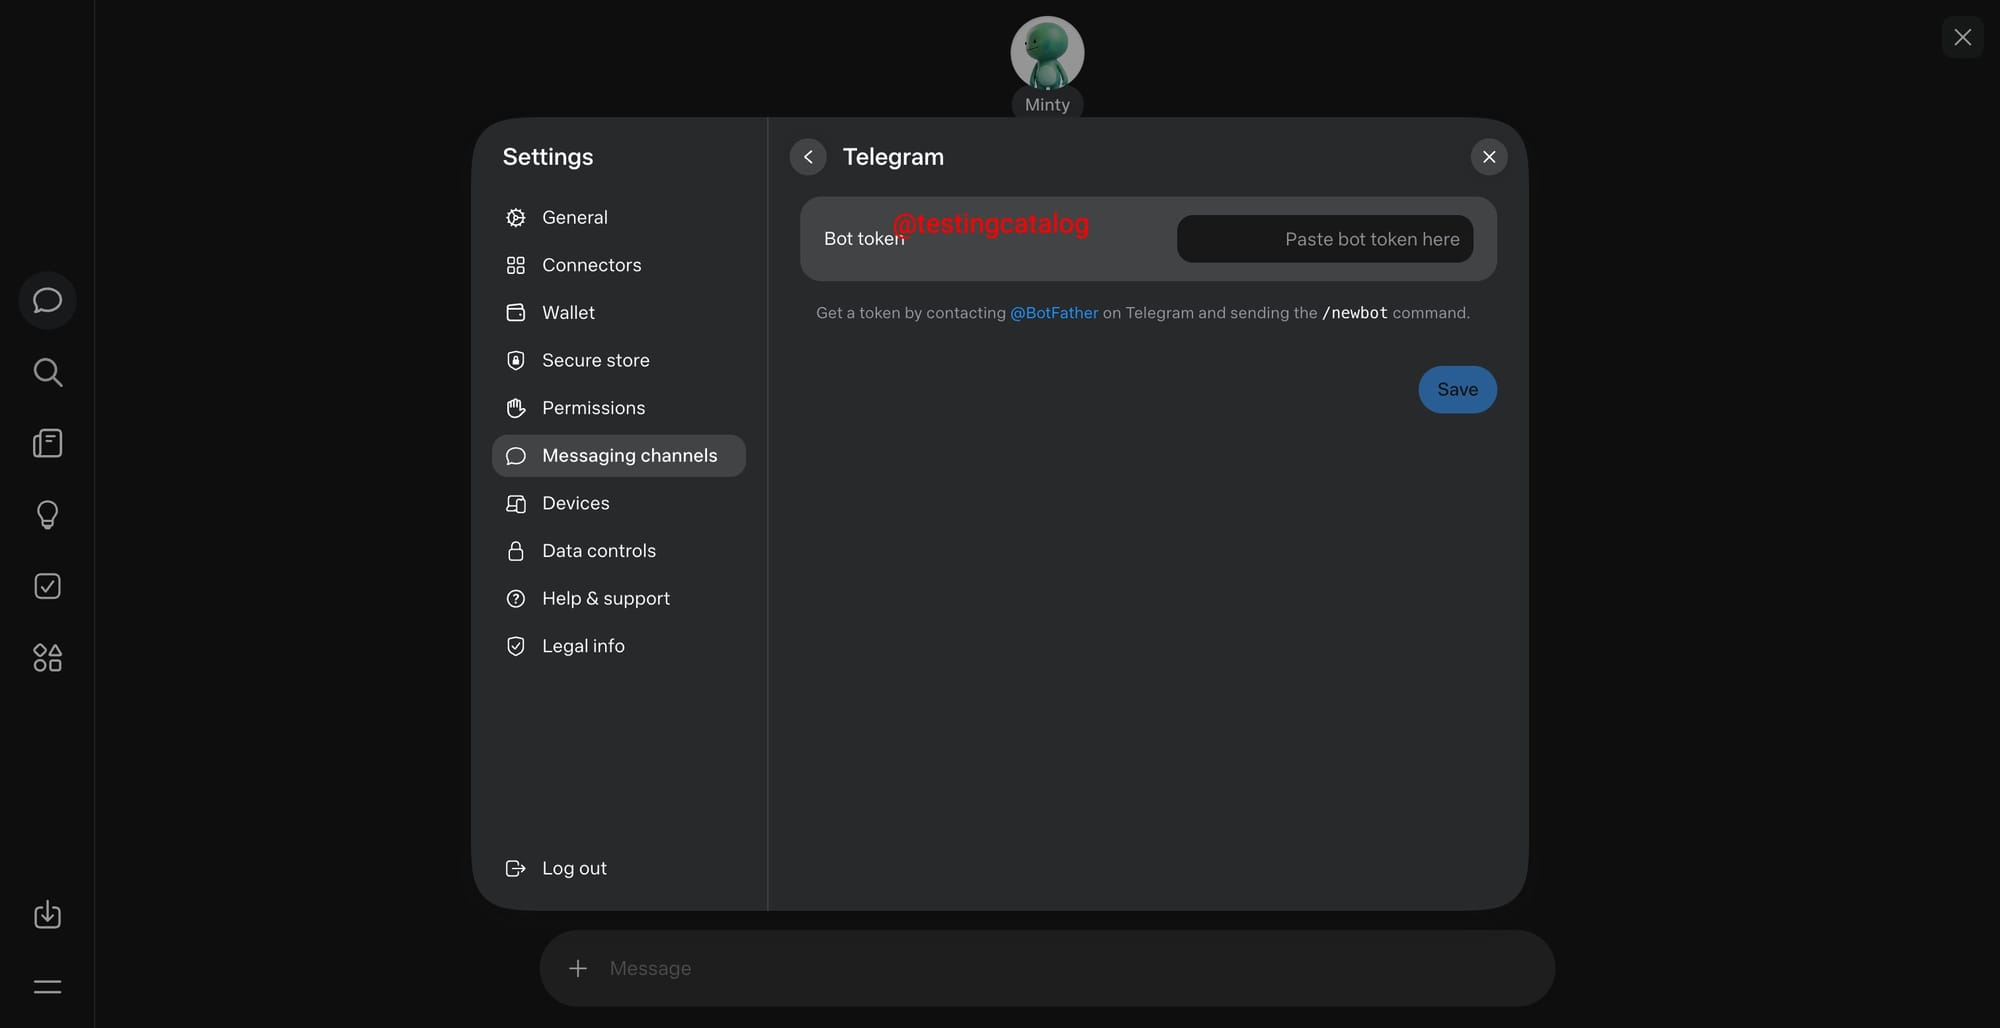Screen dimensions: 2000x1028
Task: Go back from the Telegram settings page
Action: [808, 157]
